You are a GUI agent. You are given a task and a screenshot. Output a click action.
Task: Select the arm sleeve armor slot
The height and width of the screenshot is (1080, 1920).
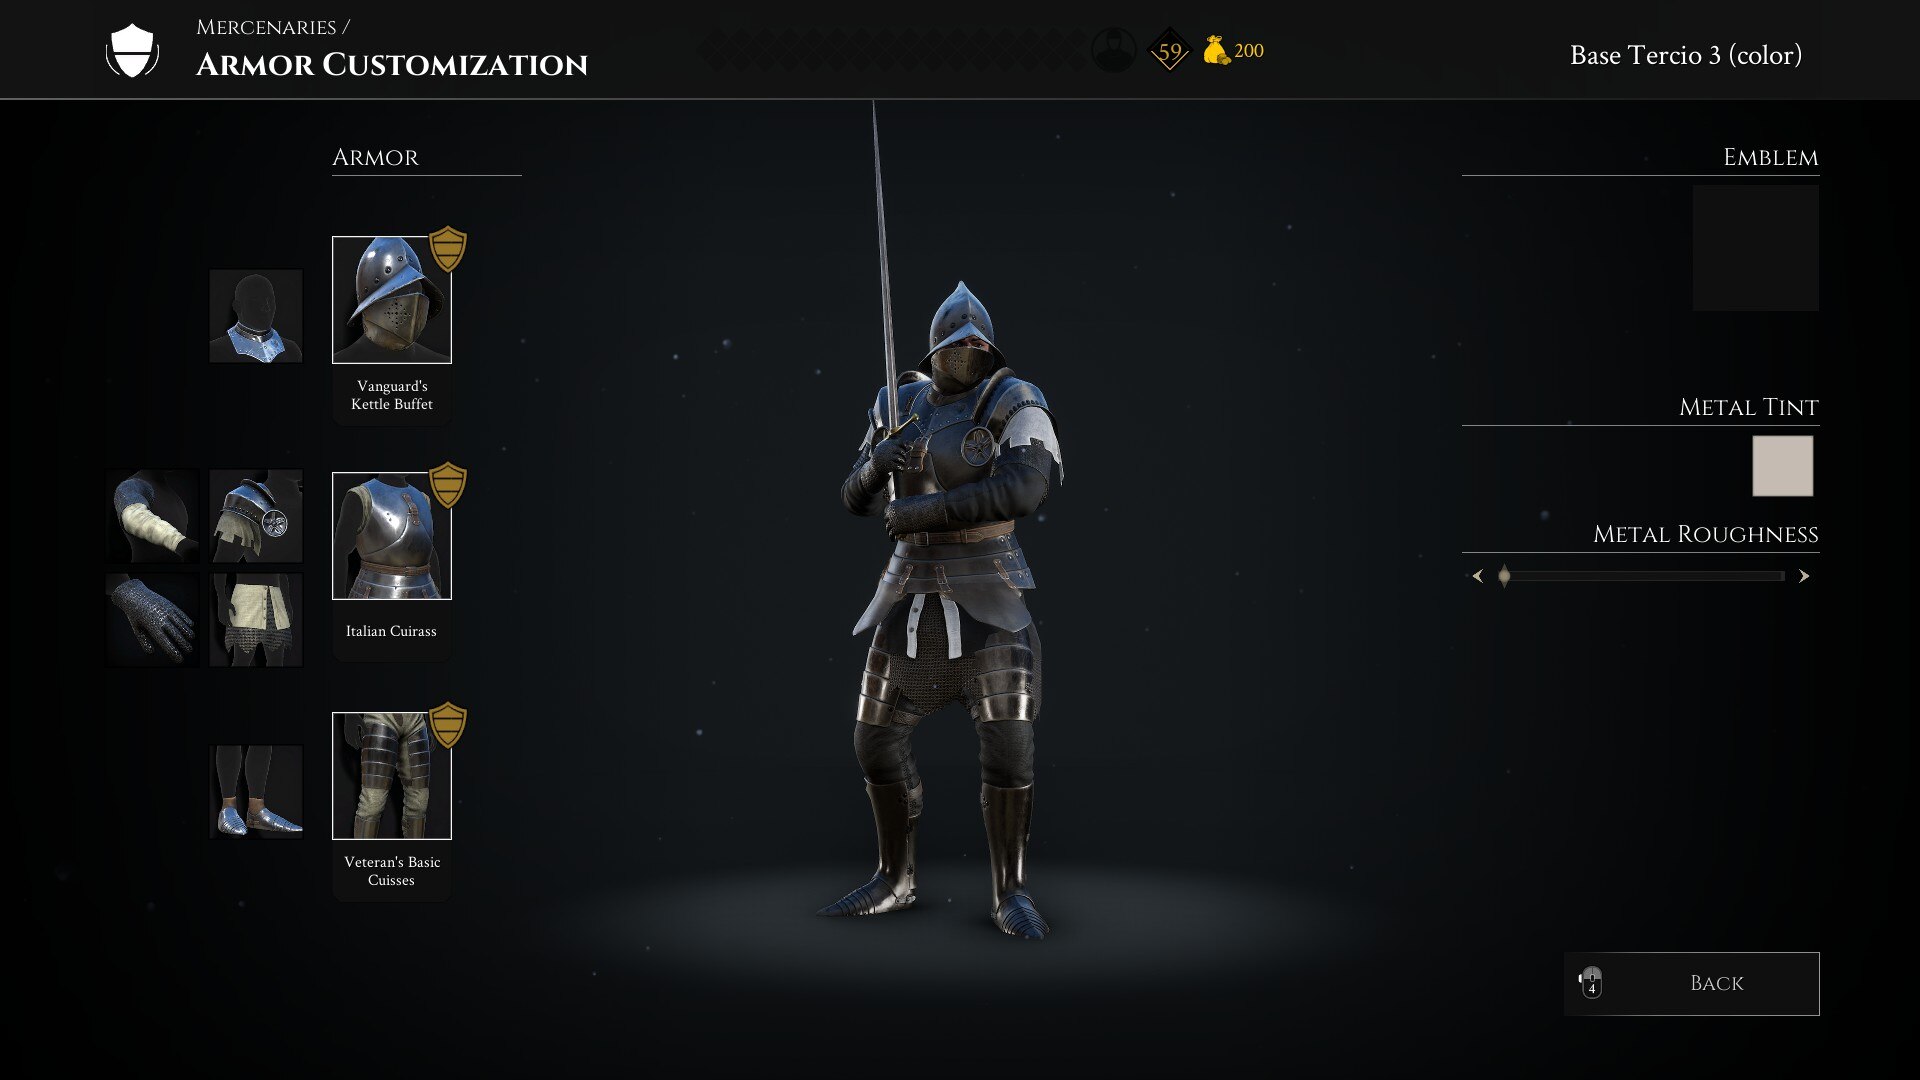point(153,516)
